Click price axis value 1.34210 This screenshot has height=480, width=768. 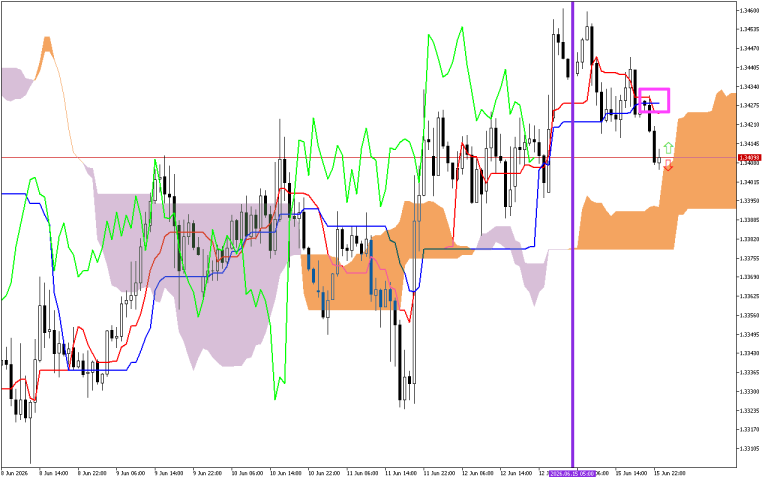pyautogui.click(x=750, y=125)
